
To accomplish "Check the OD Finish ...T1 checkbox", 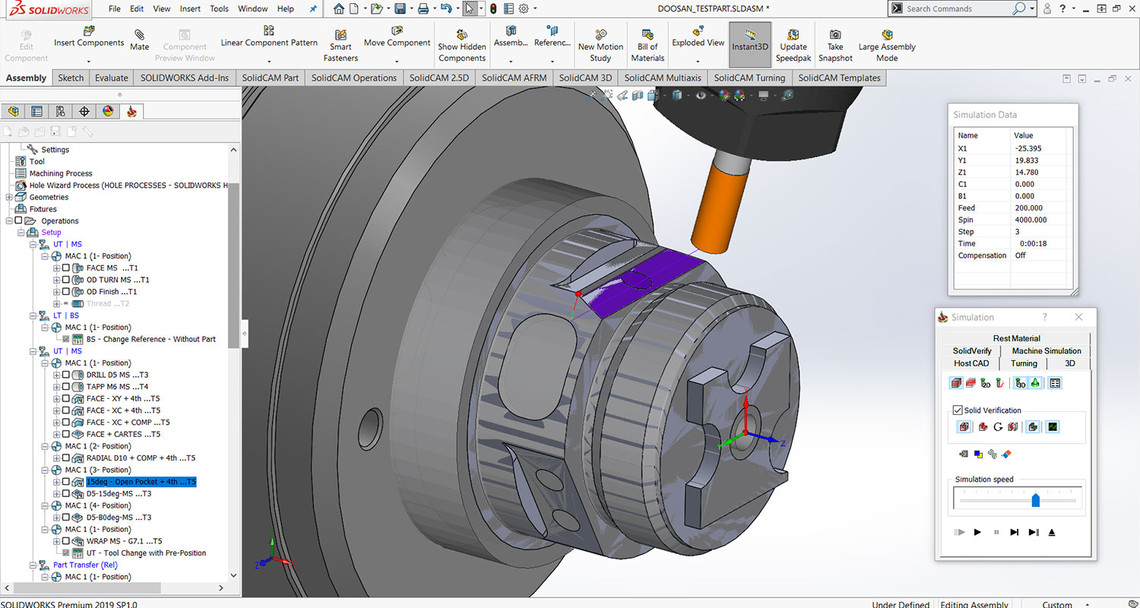I will click(x=66, y=292).
